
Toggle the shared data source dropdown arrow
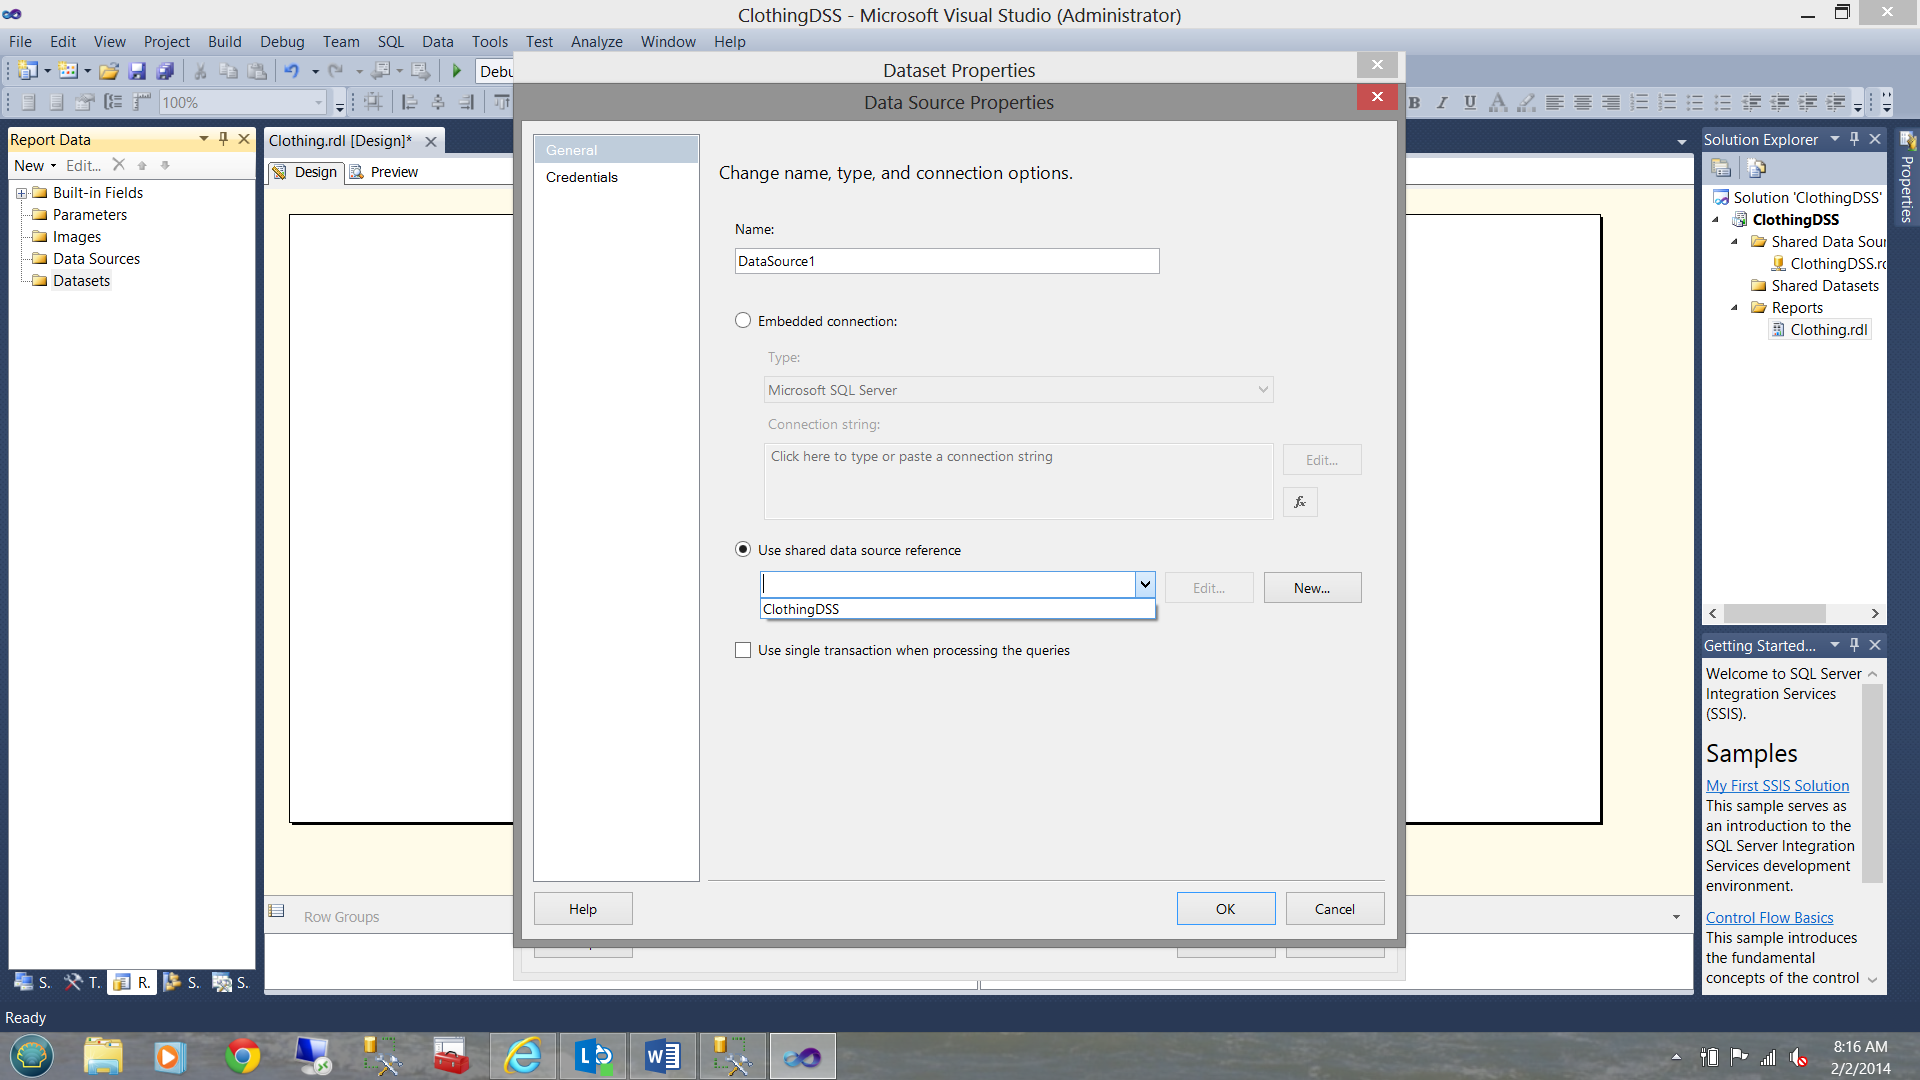pos(1145,585)
